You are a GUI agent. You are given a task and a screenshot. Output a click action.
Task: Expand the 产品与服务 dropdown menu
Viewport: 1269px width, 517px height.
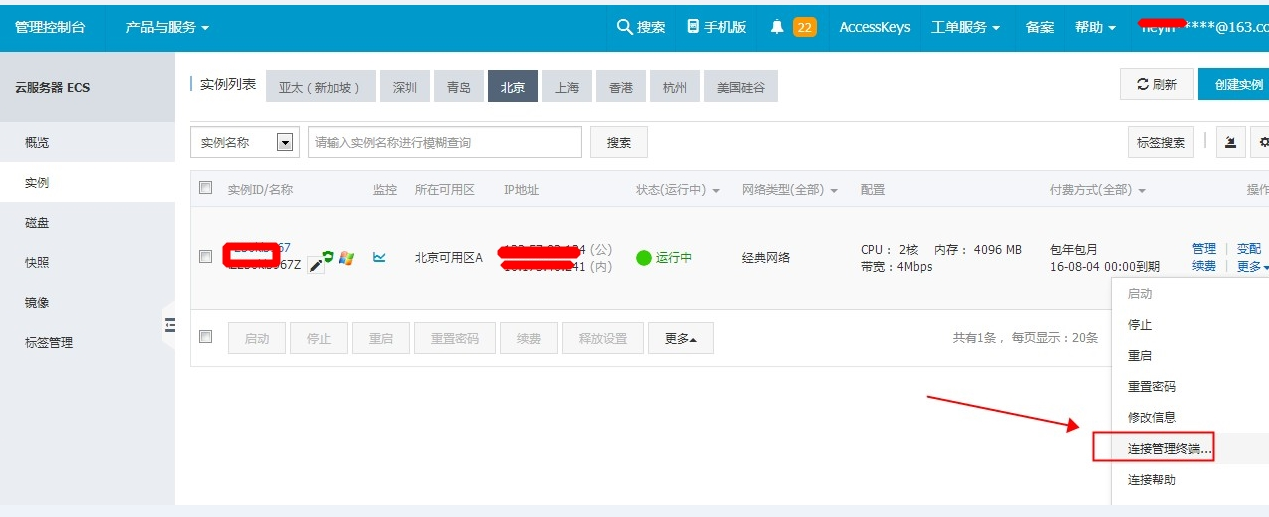pyautogui.click(x=167, y=27)
